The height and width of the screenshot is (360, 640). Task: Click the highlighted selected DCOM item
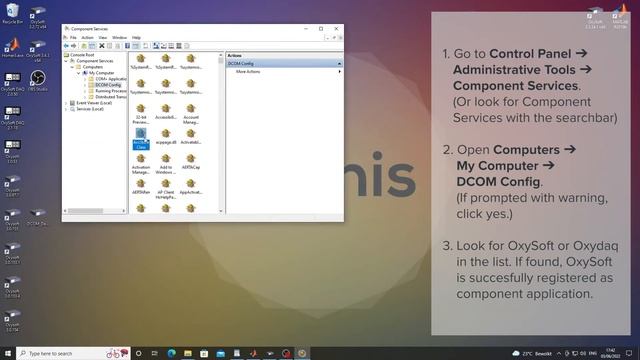141,139
